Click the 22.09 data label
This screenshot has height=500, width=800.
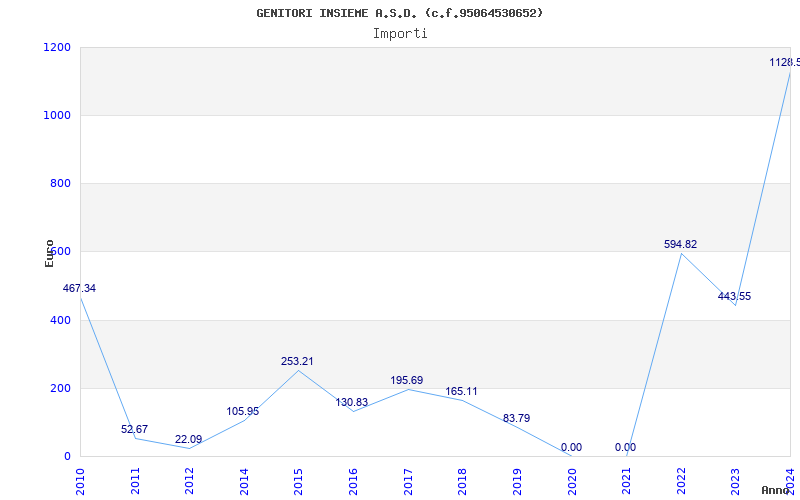tap(188, 439)
